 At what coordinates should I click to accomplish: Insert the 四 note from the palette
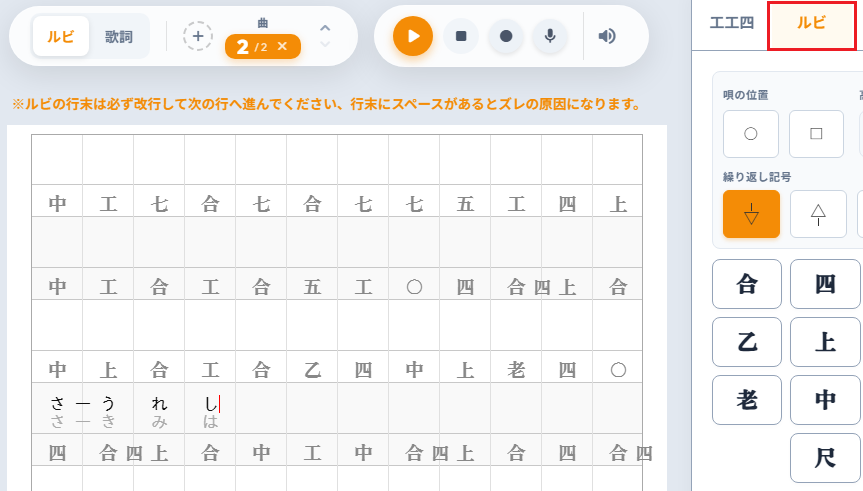825,284
